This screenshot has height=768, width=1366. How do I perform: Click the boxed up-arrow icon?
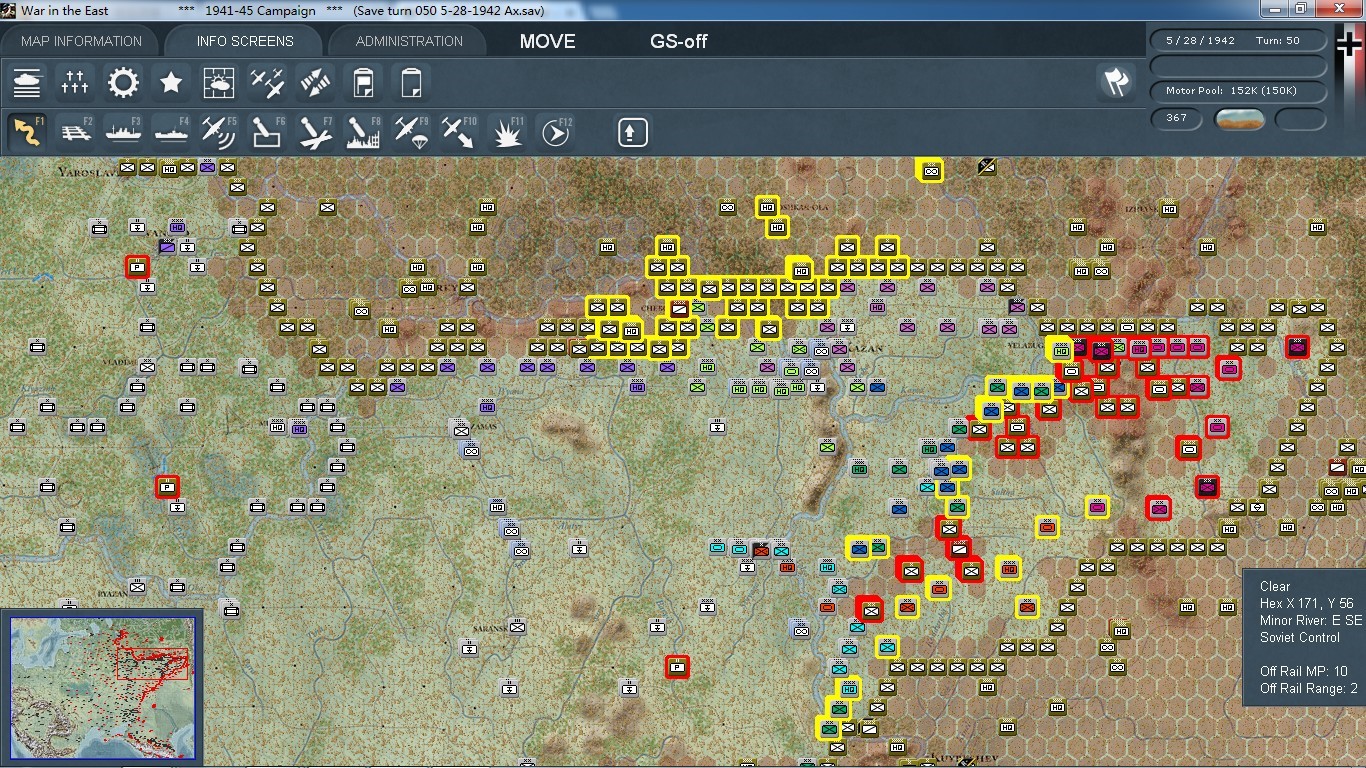click(x=633, y=132)
